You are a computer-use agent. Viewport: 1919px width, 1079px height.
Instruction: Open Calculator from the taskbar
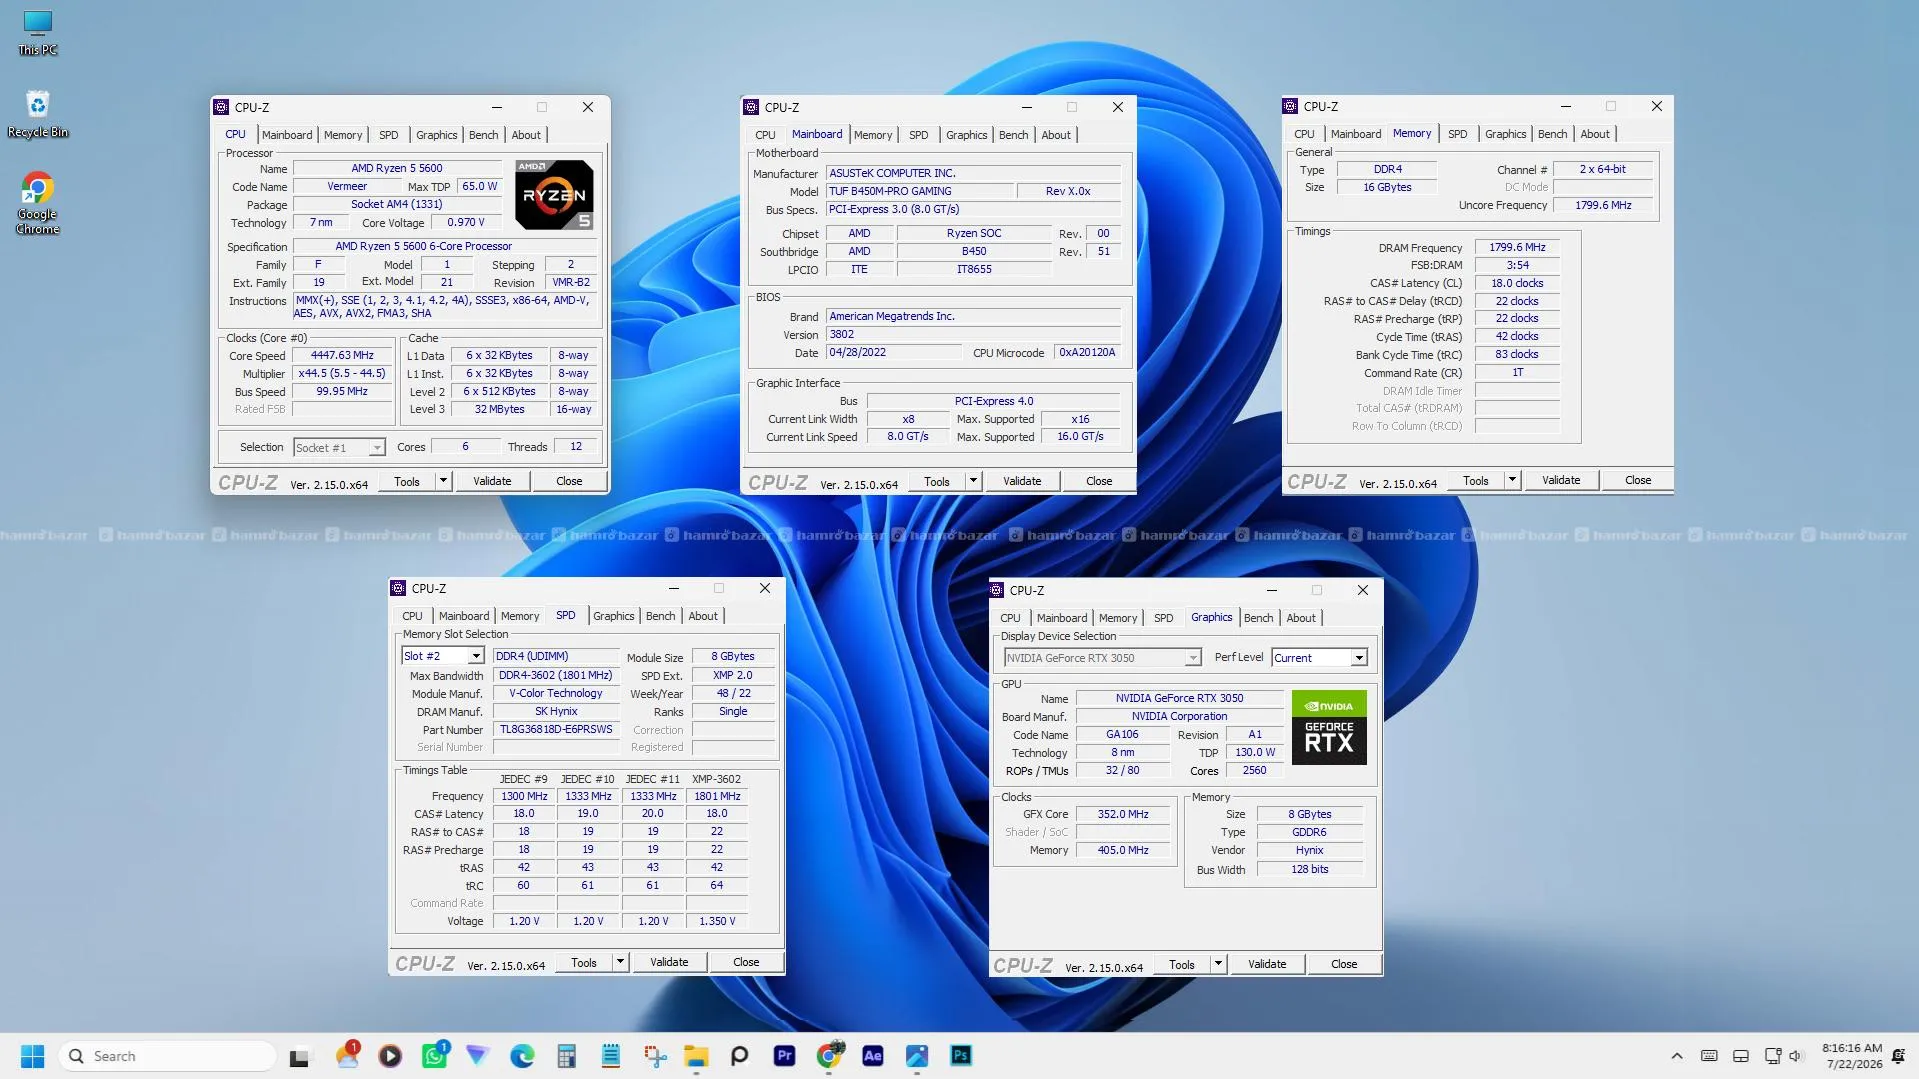click(566, 1056)
